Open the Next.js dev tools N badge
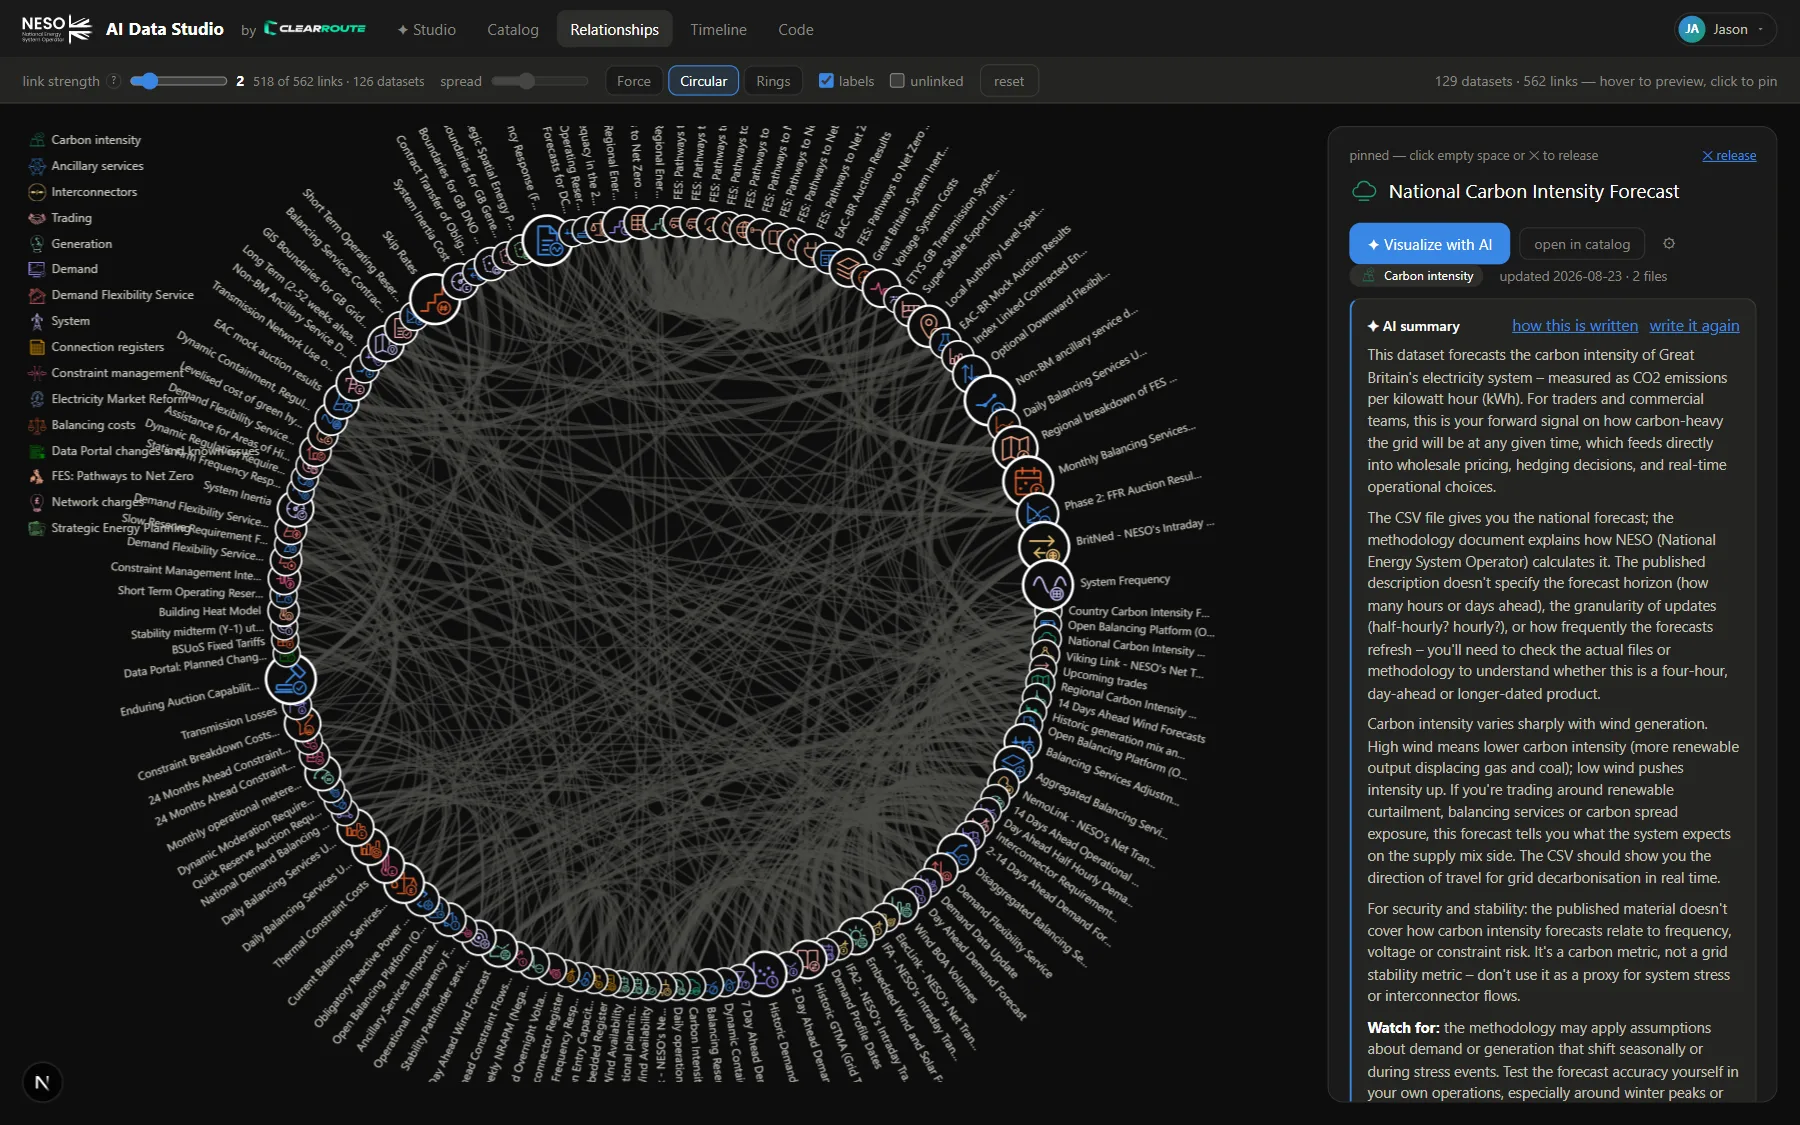The image size is (1800, 1125). 42,1082
